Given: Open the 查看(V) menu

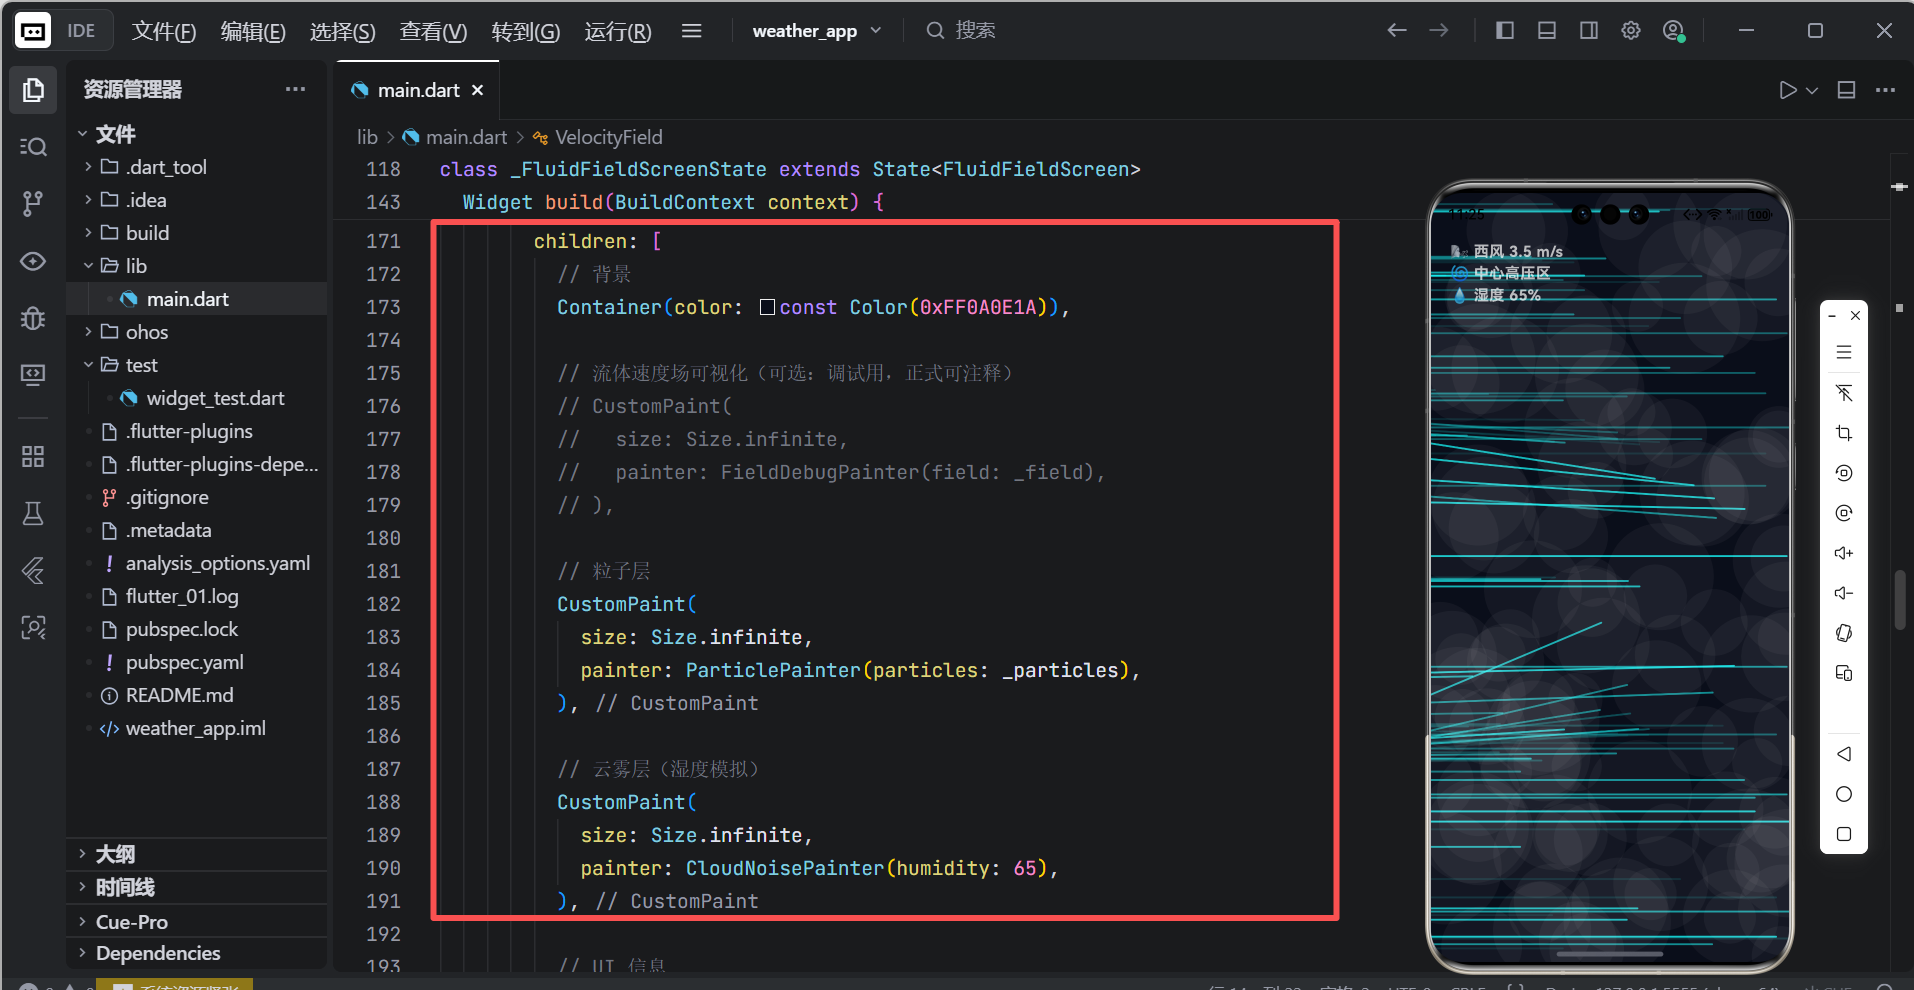Looking at the screenshot, I should coord(433,31).
